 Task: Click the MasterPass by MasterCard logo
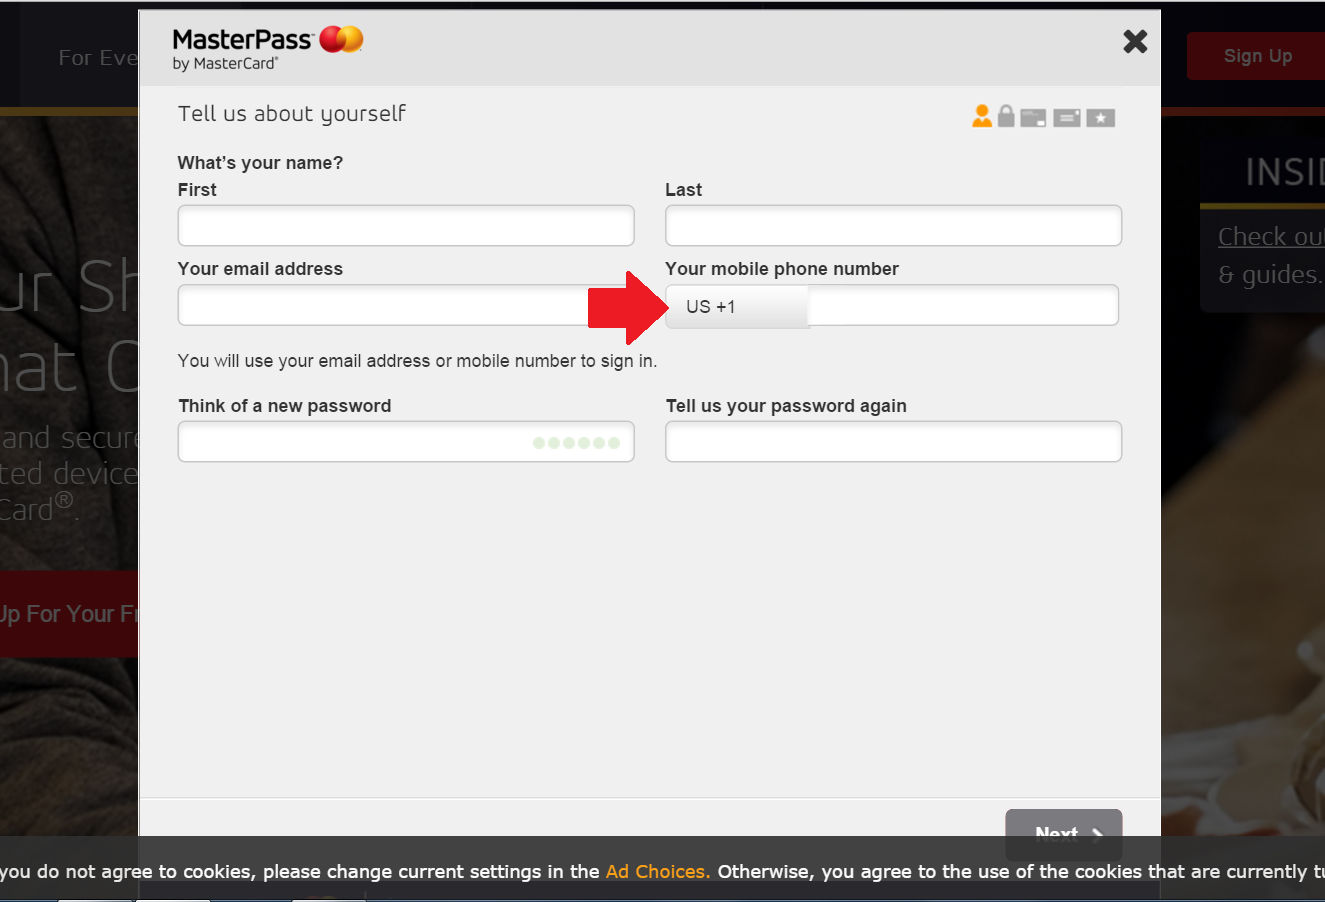click(267, 48)
